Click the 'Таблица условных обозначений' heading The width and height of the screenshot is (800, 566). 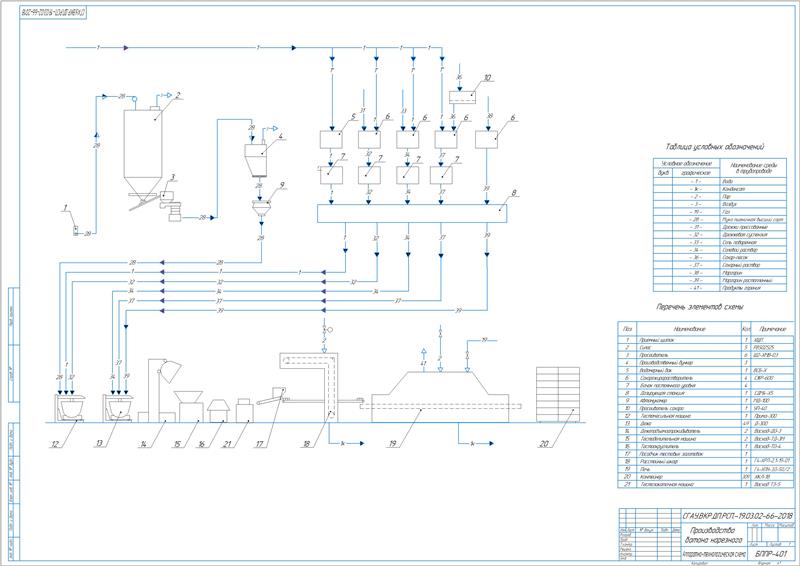click(x=715, y=147)
